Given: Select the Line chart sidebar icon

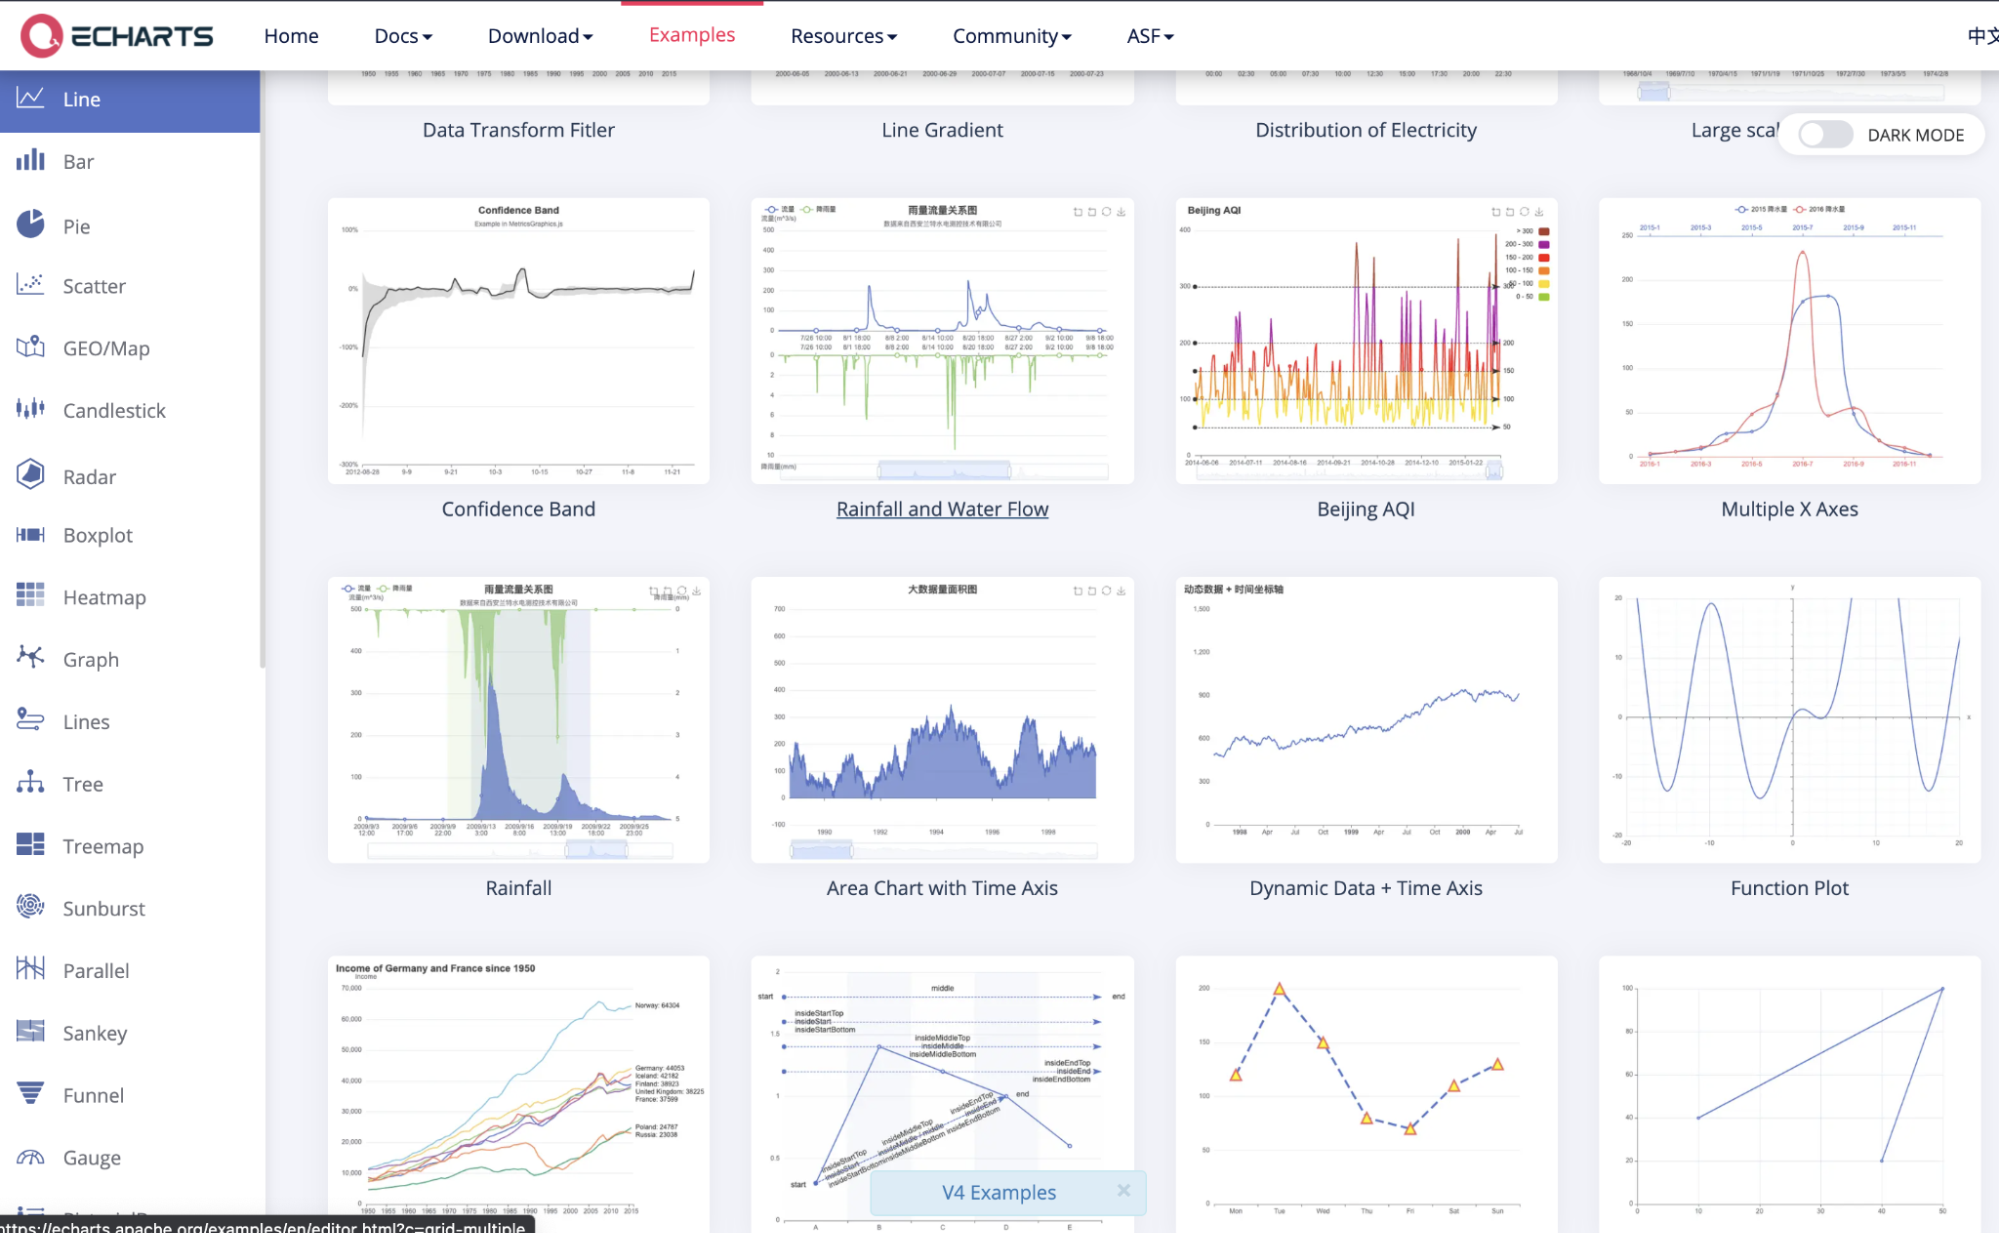Looking at the screenshot, I should click(30, 98).
